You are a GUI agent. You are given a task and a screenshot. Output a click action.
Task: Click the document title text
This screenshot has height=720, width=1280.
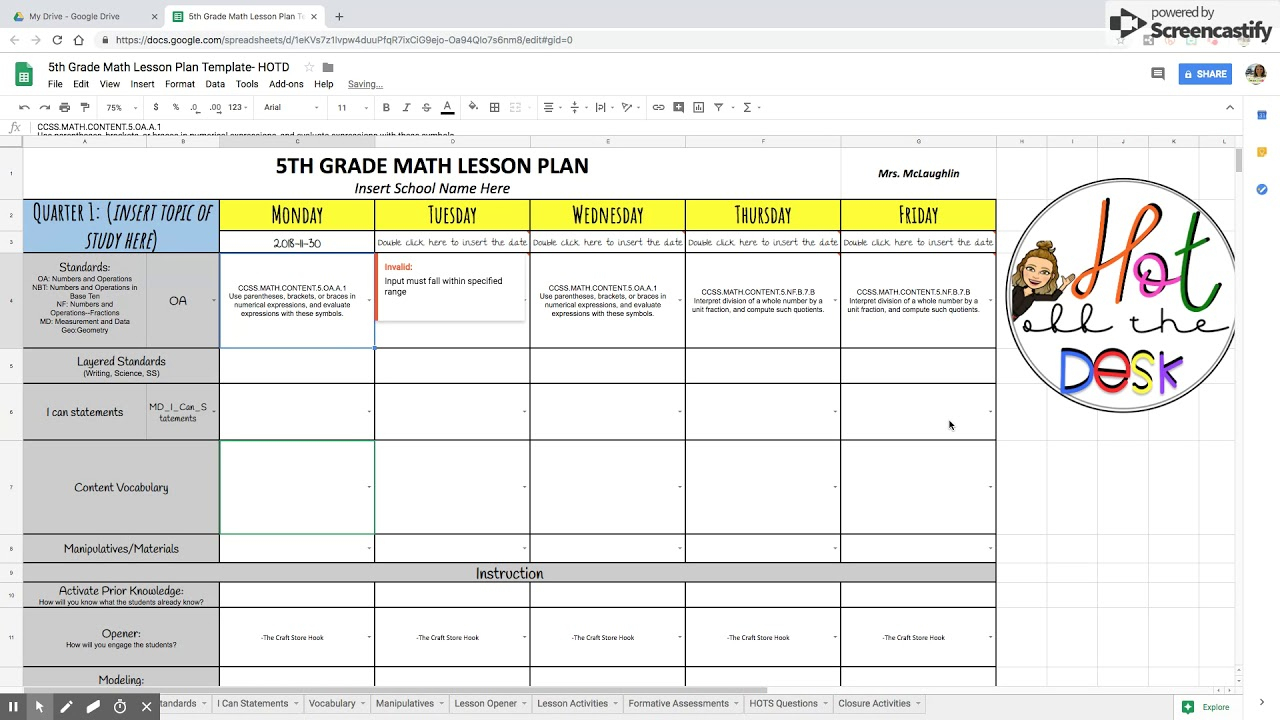pyautogui.click(x=169, y=67)
